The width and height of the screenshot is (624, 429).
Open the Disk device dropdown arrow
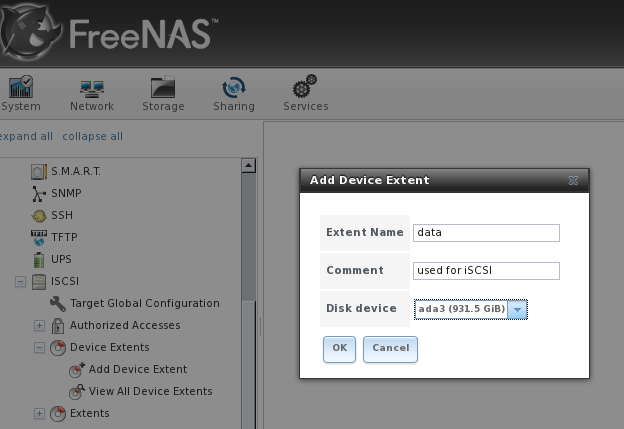[517, 309]
